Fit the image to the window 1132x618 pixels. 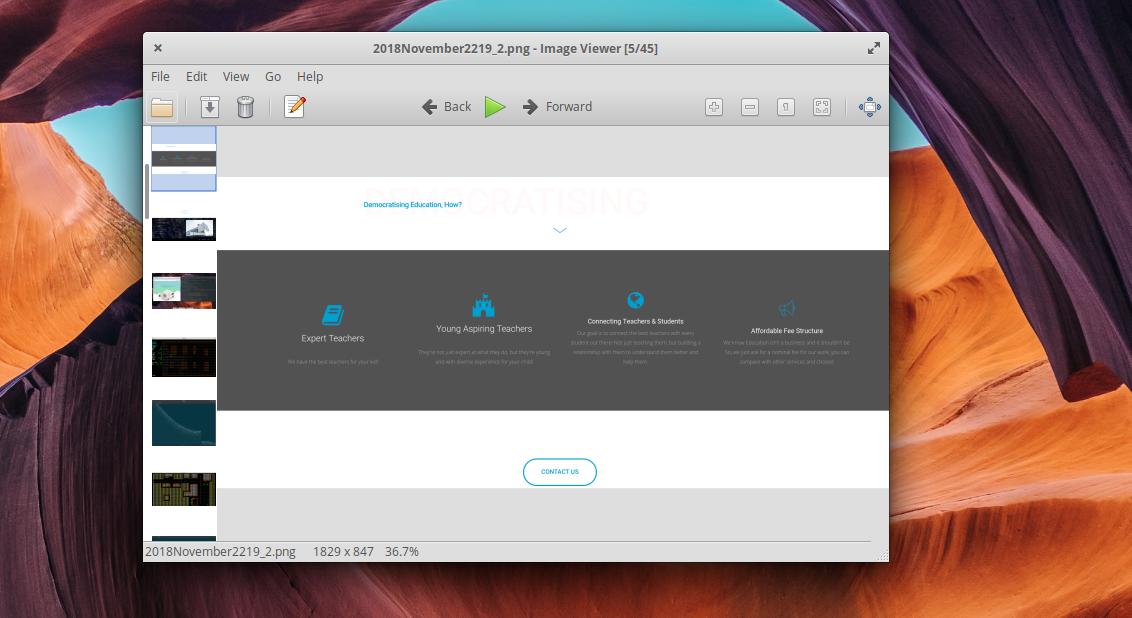point(821,106)
